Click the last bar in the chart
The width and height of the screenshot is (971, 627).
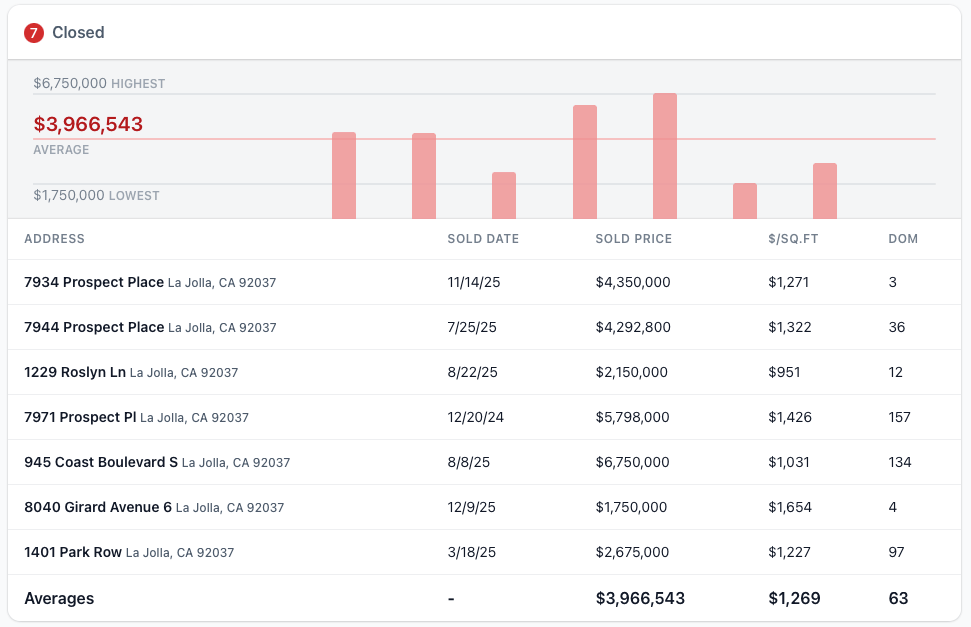825,191
